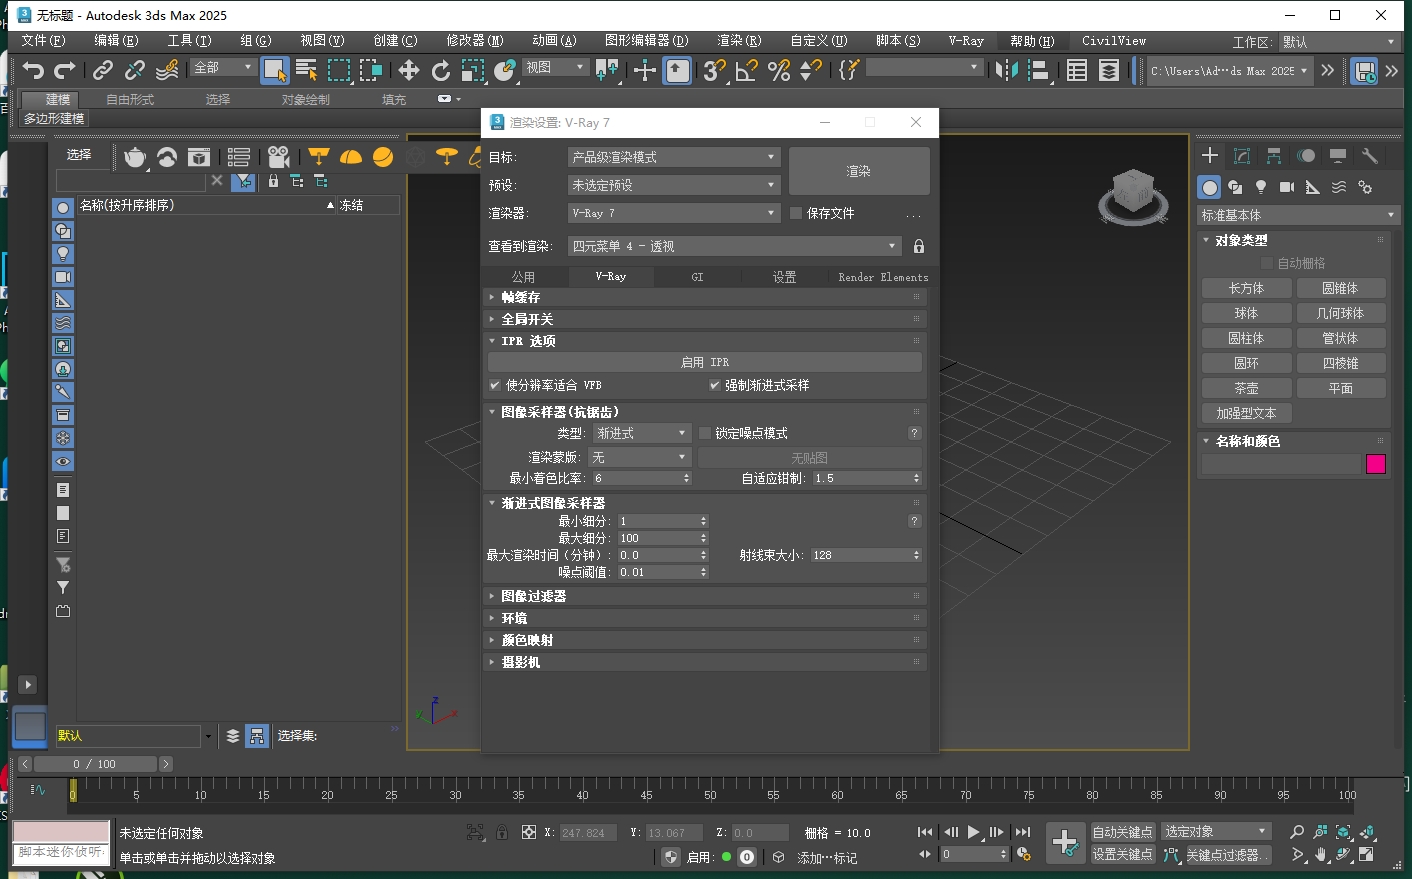The height and width of the screenshot is (879, 1412).
Task: Enable the 锁定噪点模式 checkbox
Action: tap(704, 433)
